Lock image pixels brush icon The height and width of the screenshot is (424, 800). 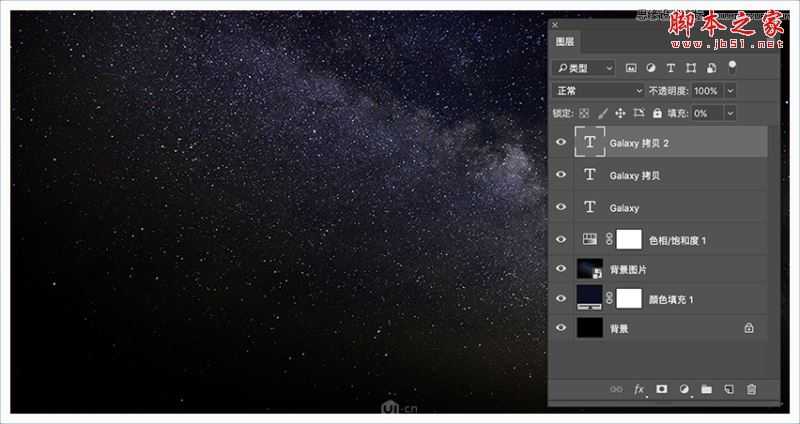coord(603,113)
